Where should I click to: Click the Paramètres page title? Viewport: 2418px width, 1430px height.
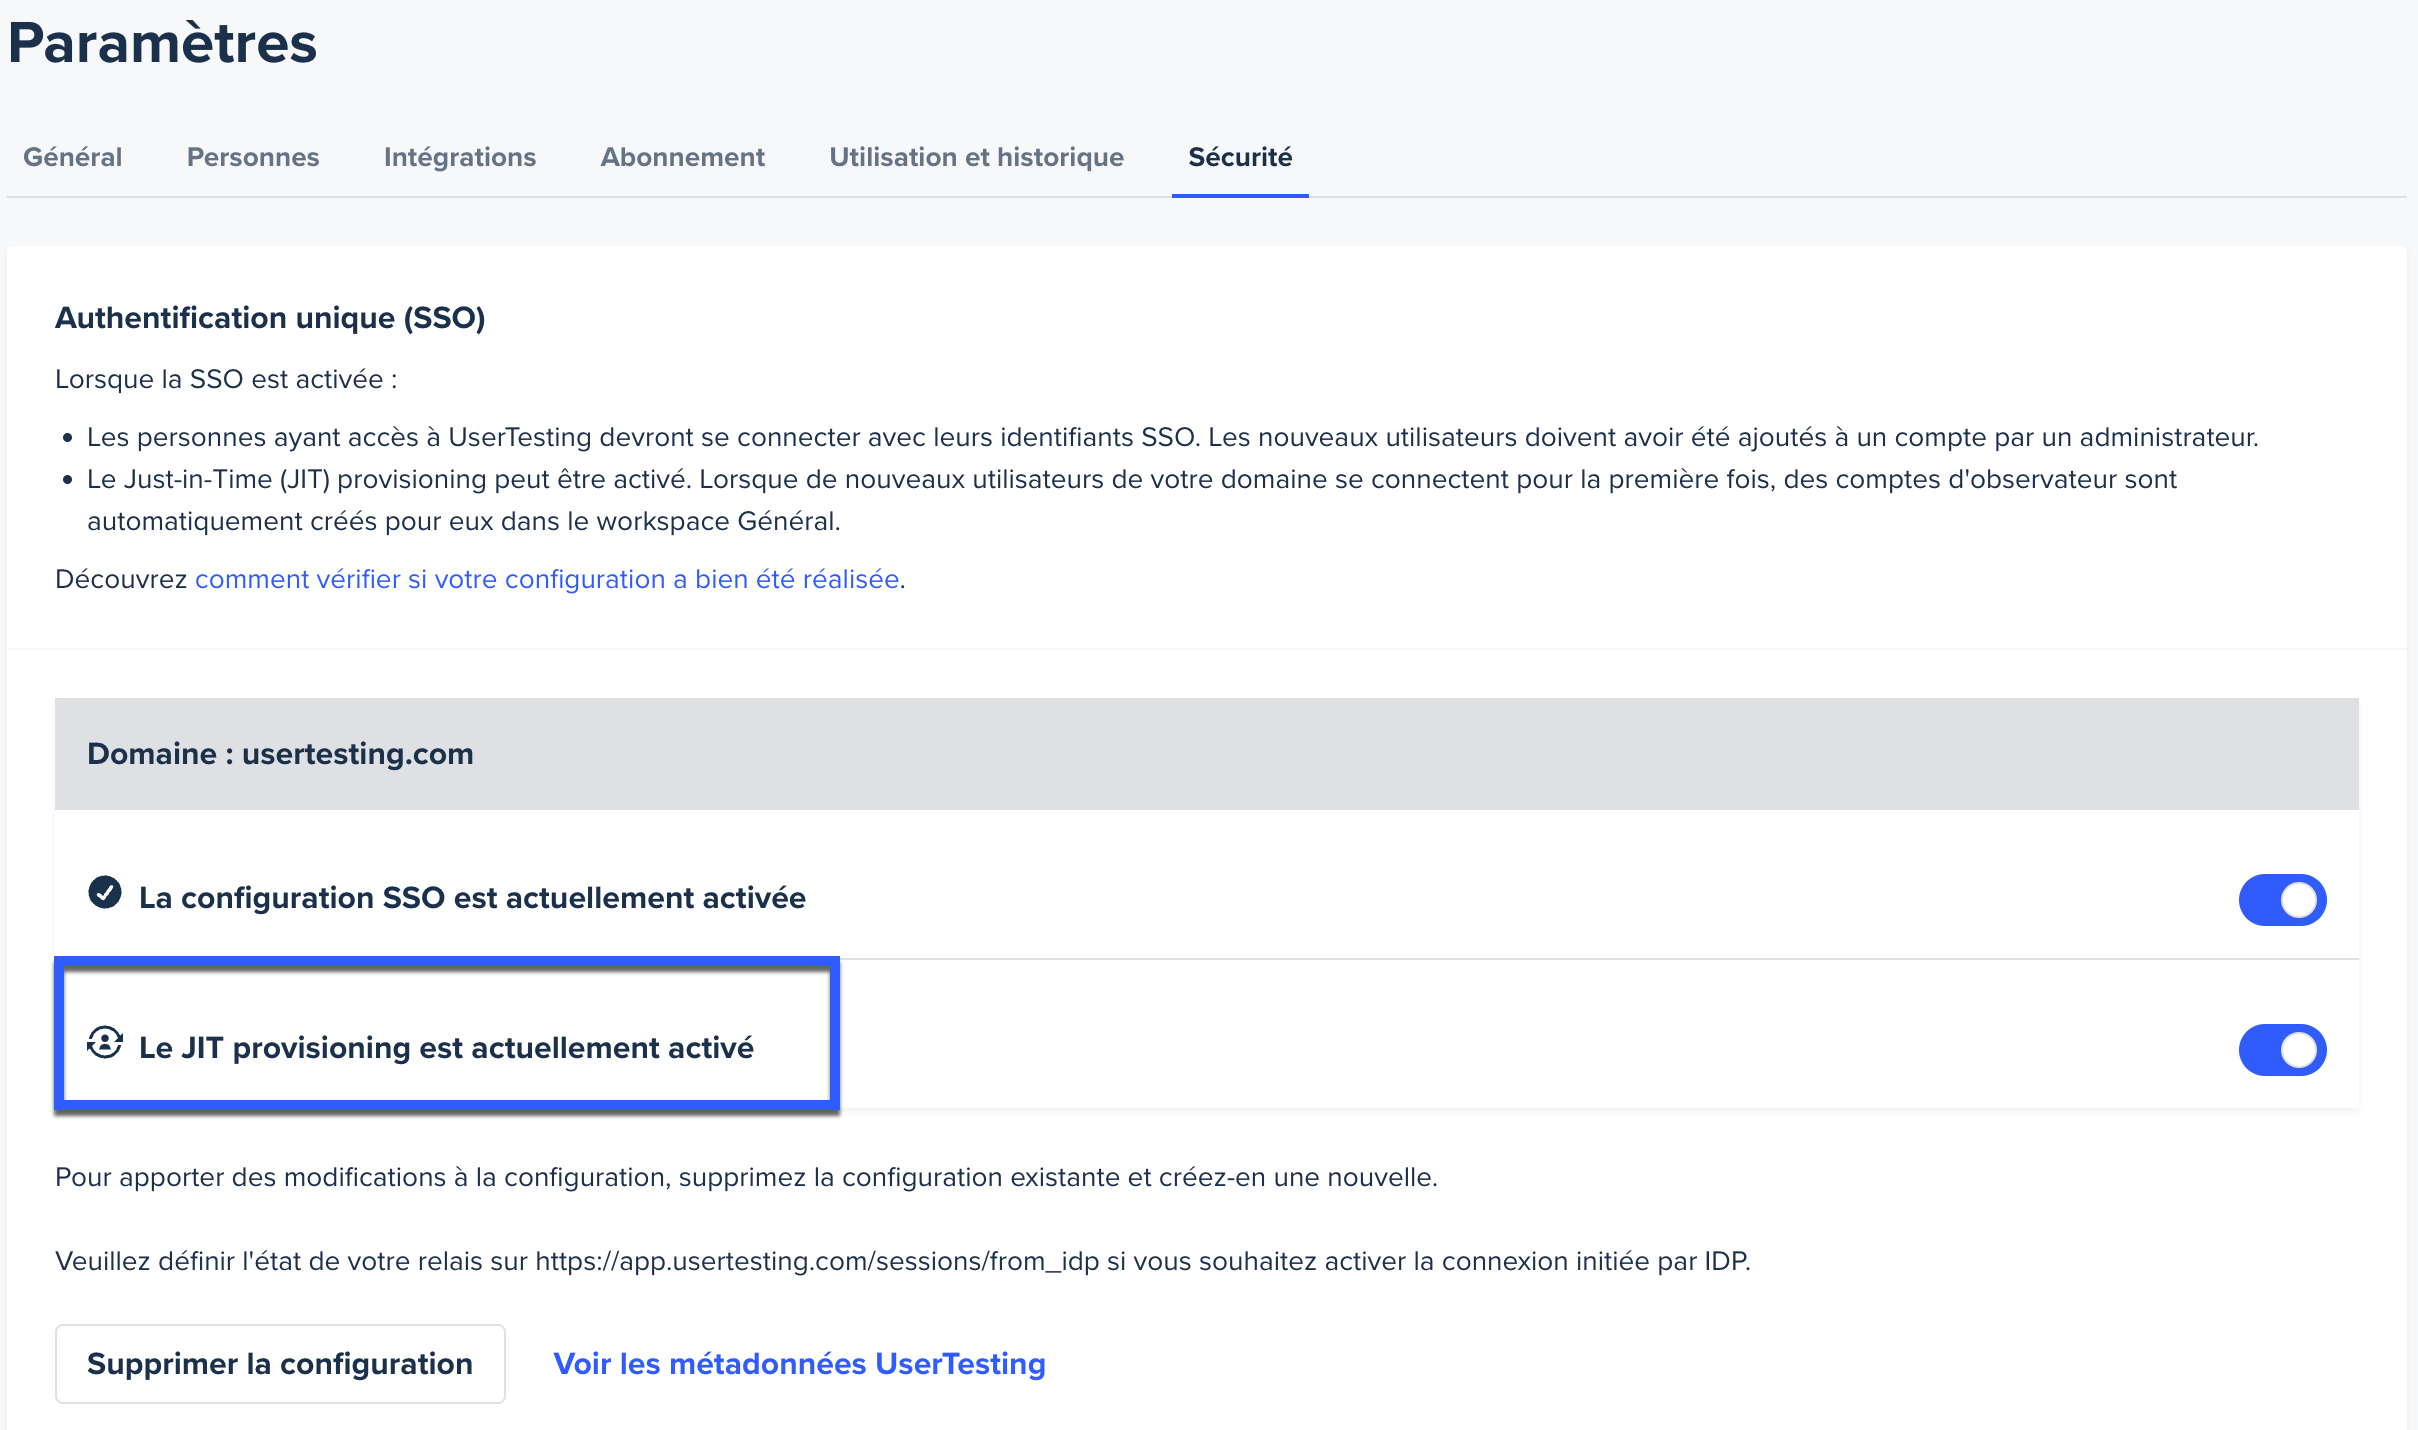coord(162,43)
